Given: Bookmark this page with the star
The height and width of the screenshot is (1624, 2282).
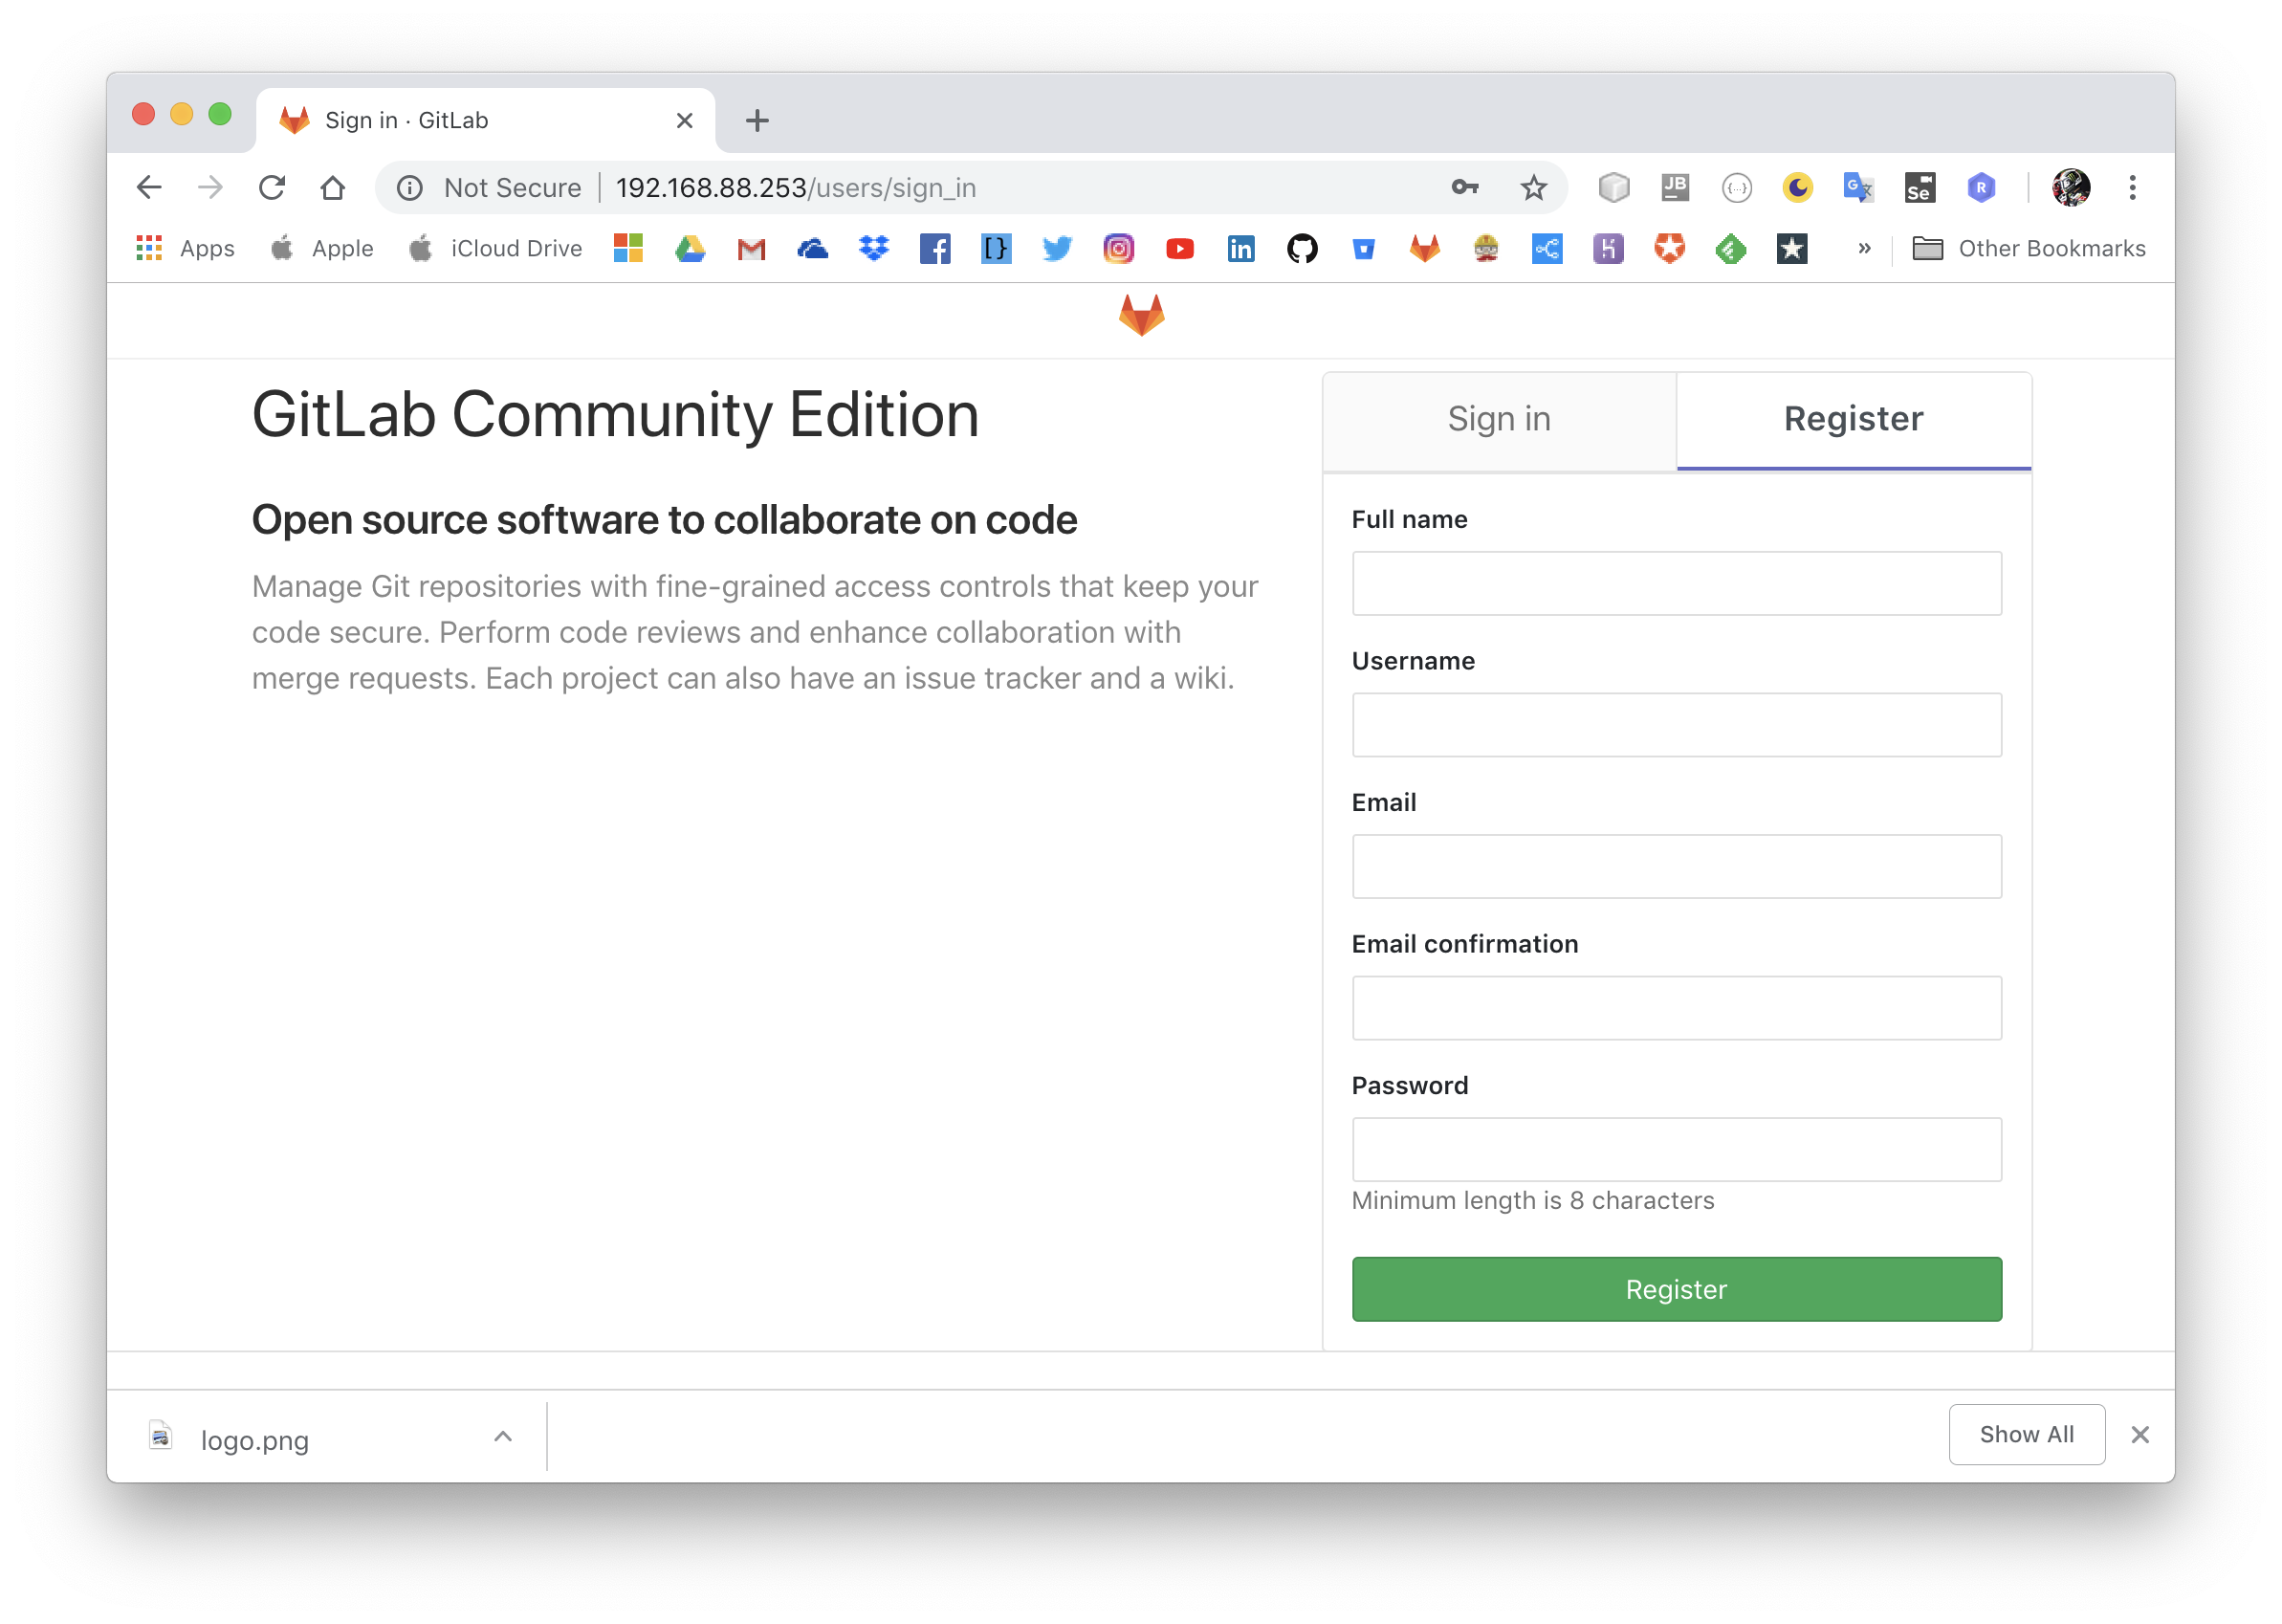Looking at the screenshot, I should (1533, 187).
